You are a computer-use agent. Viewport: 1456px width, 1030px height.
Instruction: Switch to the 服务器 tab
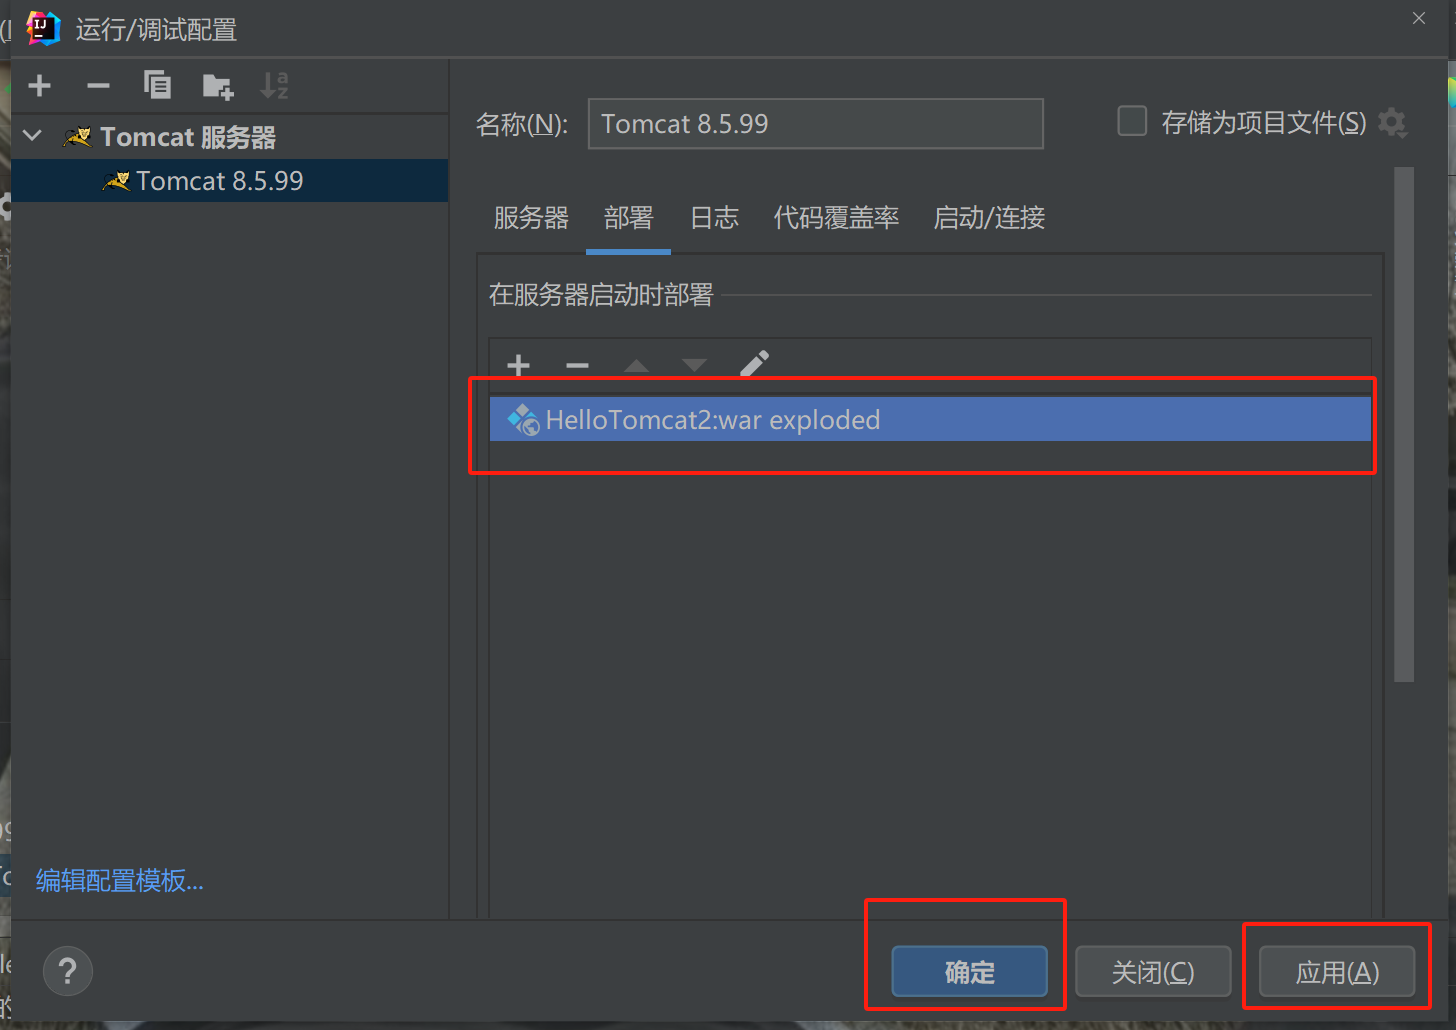coord(531,218)
